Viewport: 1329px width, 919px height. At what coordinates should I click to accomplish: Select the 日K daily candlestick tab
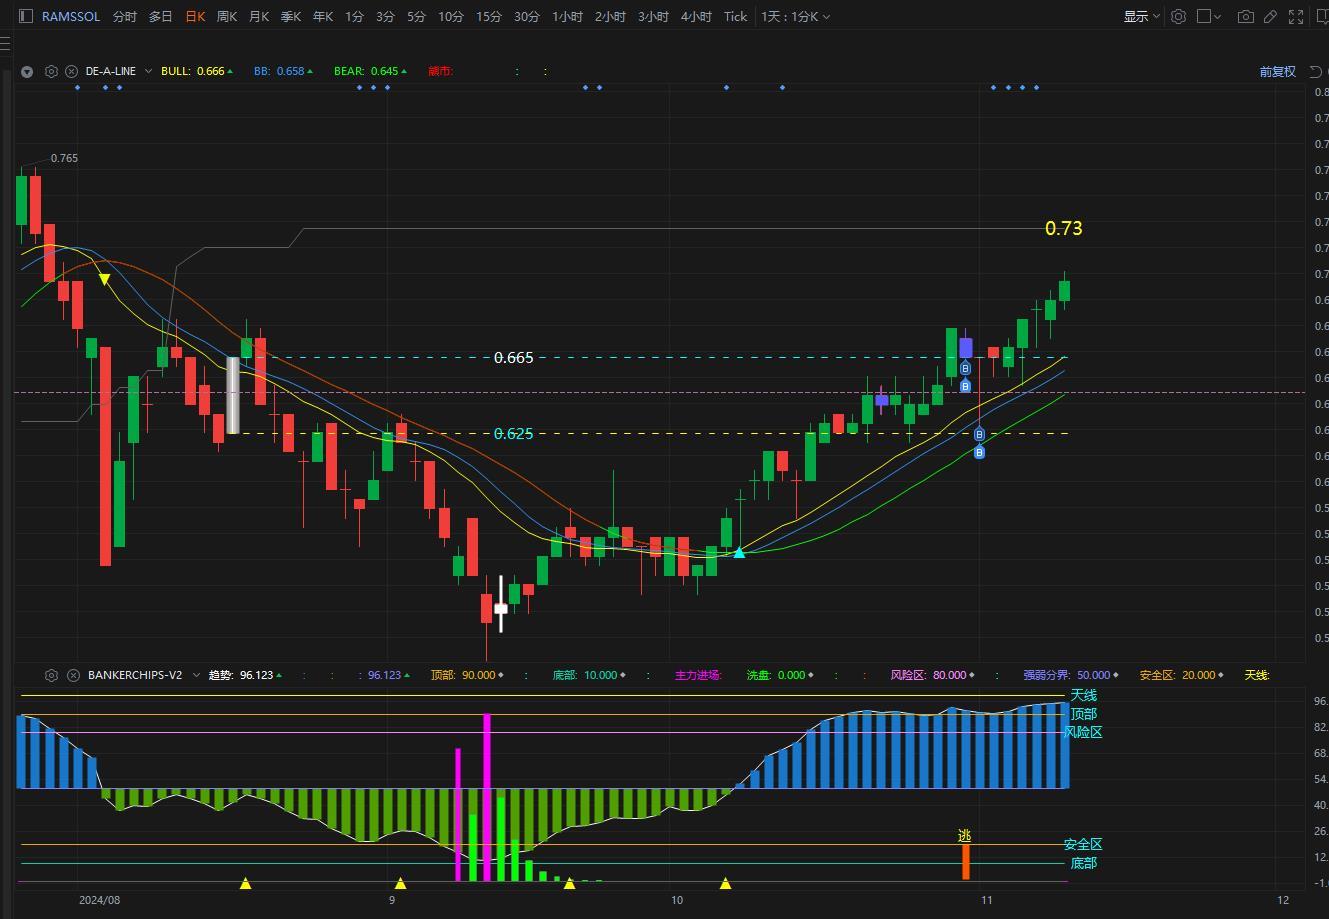pos(195,16)
